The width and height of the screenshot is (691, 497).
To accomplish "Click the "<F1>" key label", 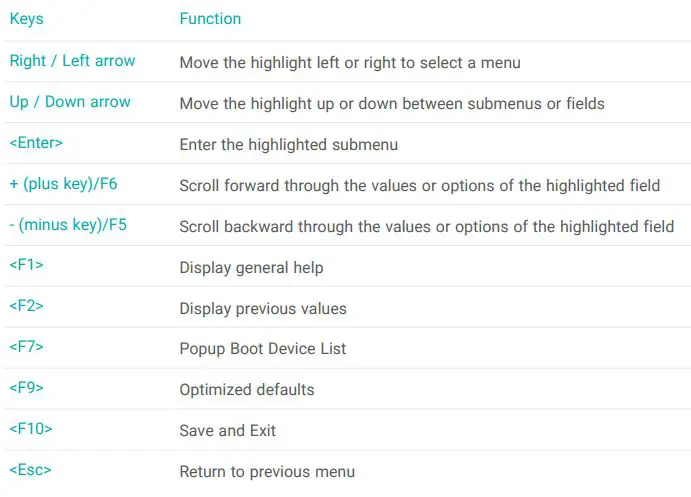I will pyautogui.click(x=27, y=266).
